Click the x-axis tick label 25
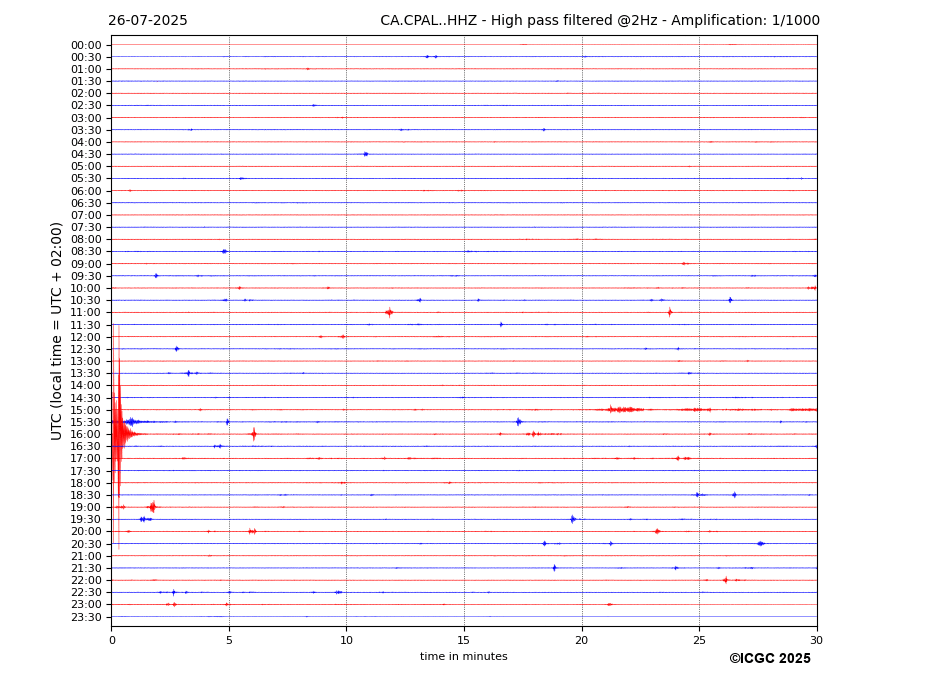This screenshot has height=696, width=927. pyautogui.click(x=699, y=640)
